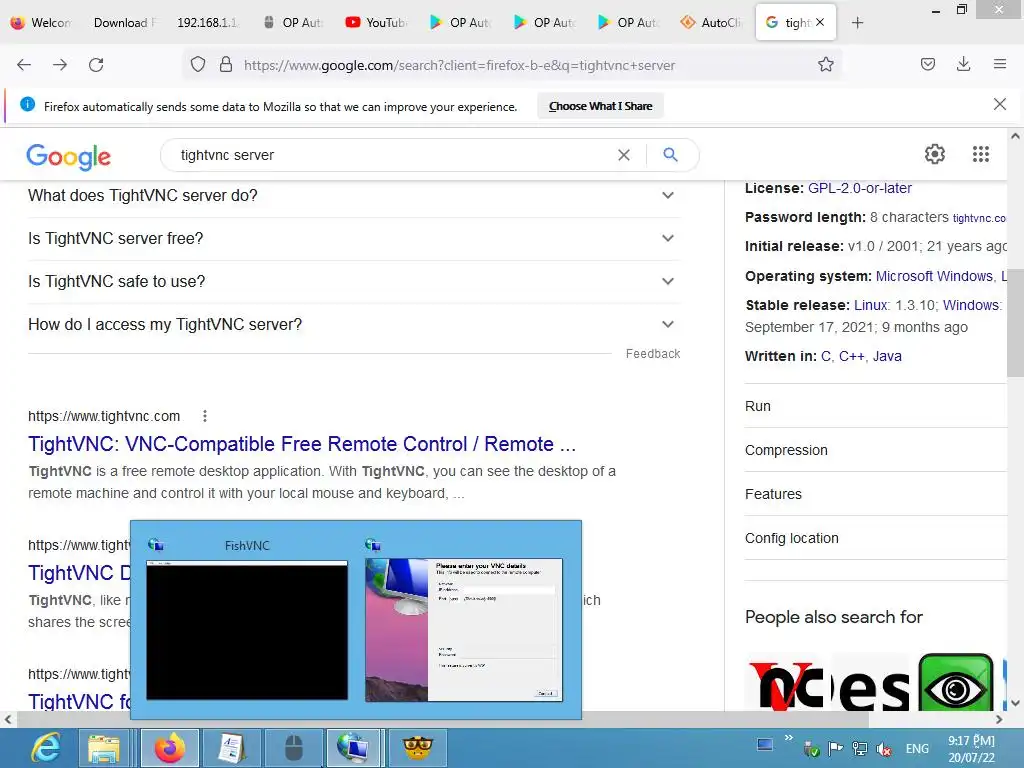
Task: Open the Firefox downloads panel
Action: (963, 64)
